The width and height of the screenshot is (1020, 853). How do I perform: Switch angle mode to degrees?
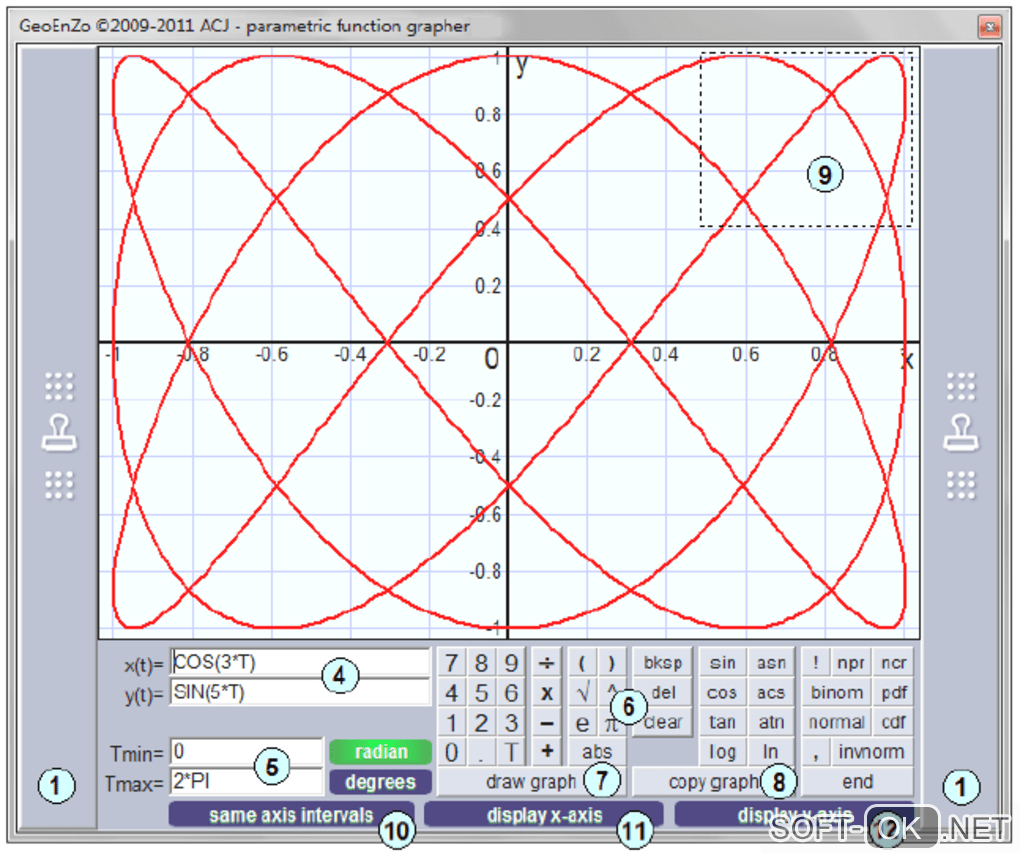coord(381,781)
